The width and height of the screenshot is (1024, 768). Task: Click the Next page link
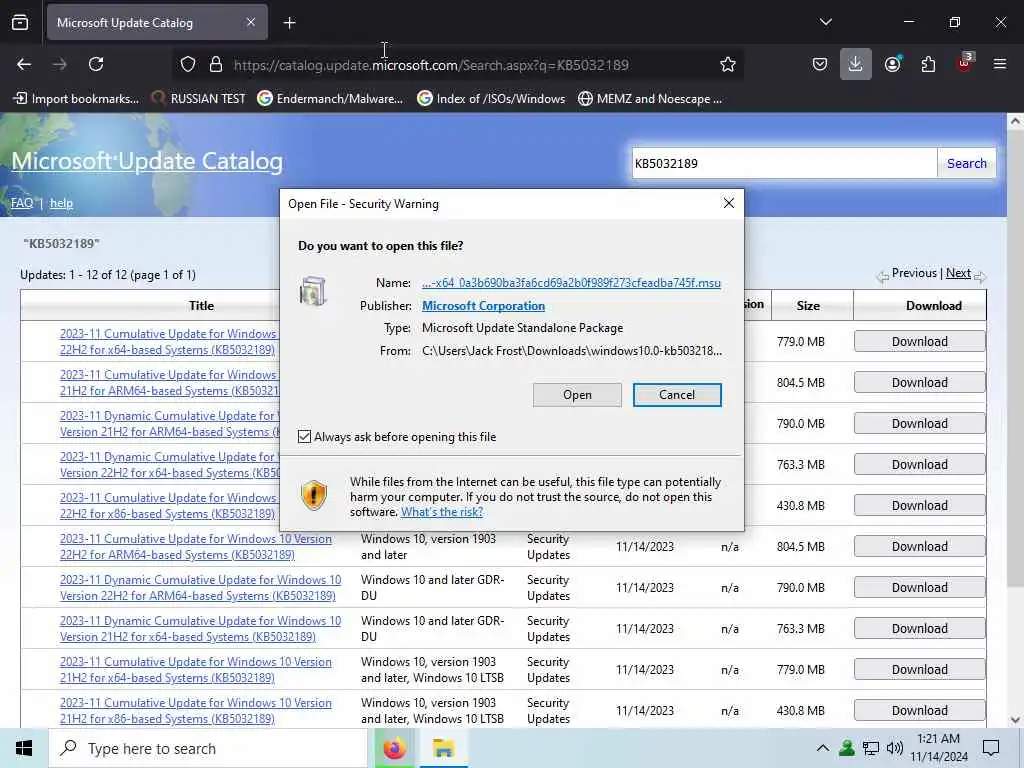[x=958, y=273]
